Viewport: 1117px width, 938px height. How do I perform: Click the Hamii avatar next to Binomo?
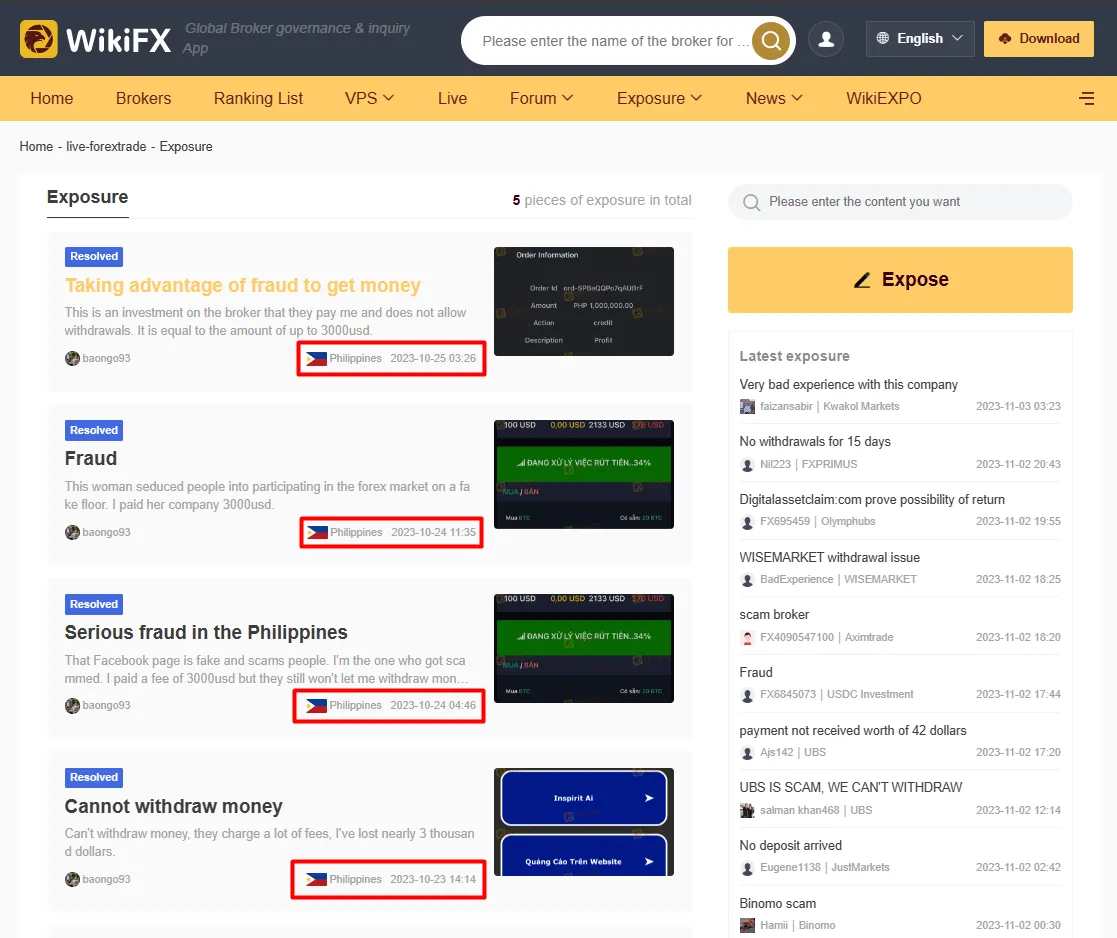click(x=747, y=925)
